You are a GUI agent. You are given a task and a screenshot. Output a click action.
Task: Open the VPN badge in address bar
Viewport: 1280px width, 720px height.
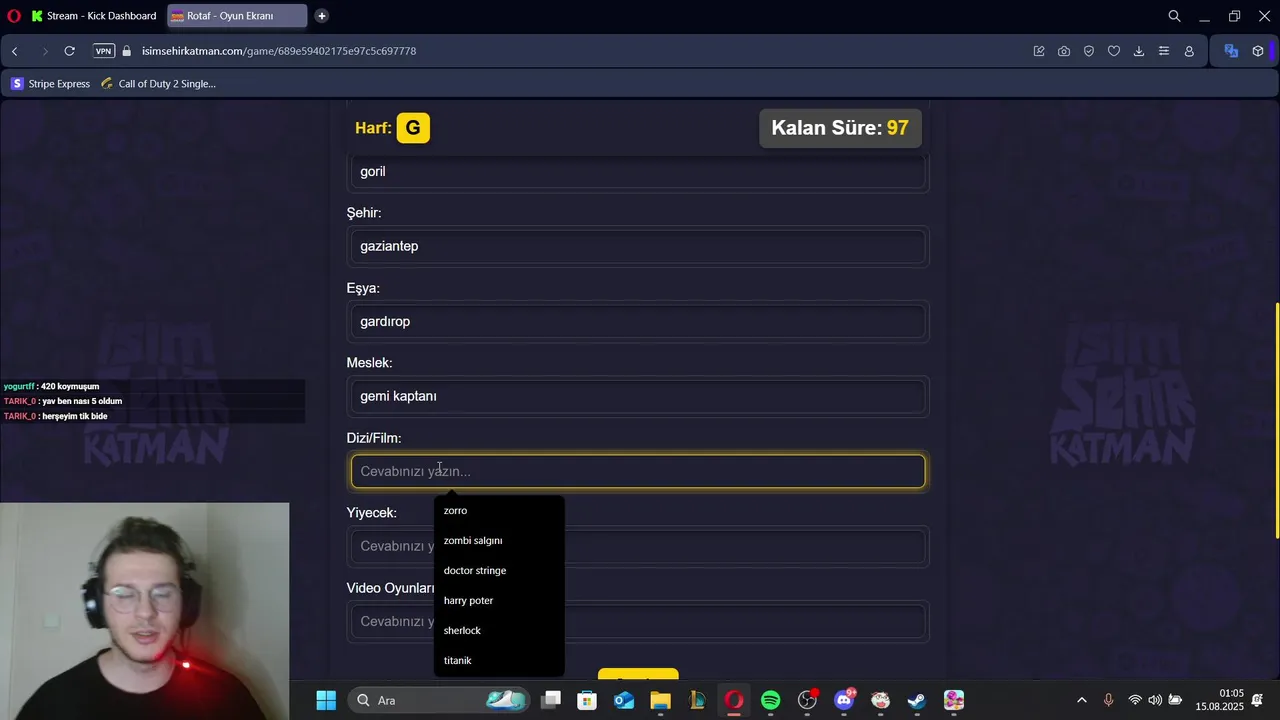(x=104, y=51)
